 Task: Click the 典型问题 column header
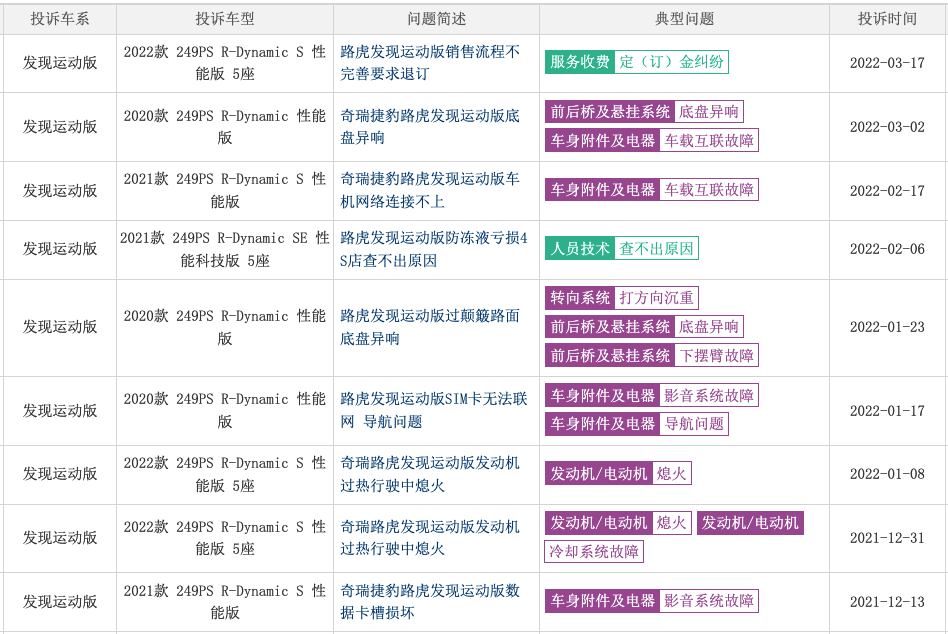684,19
